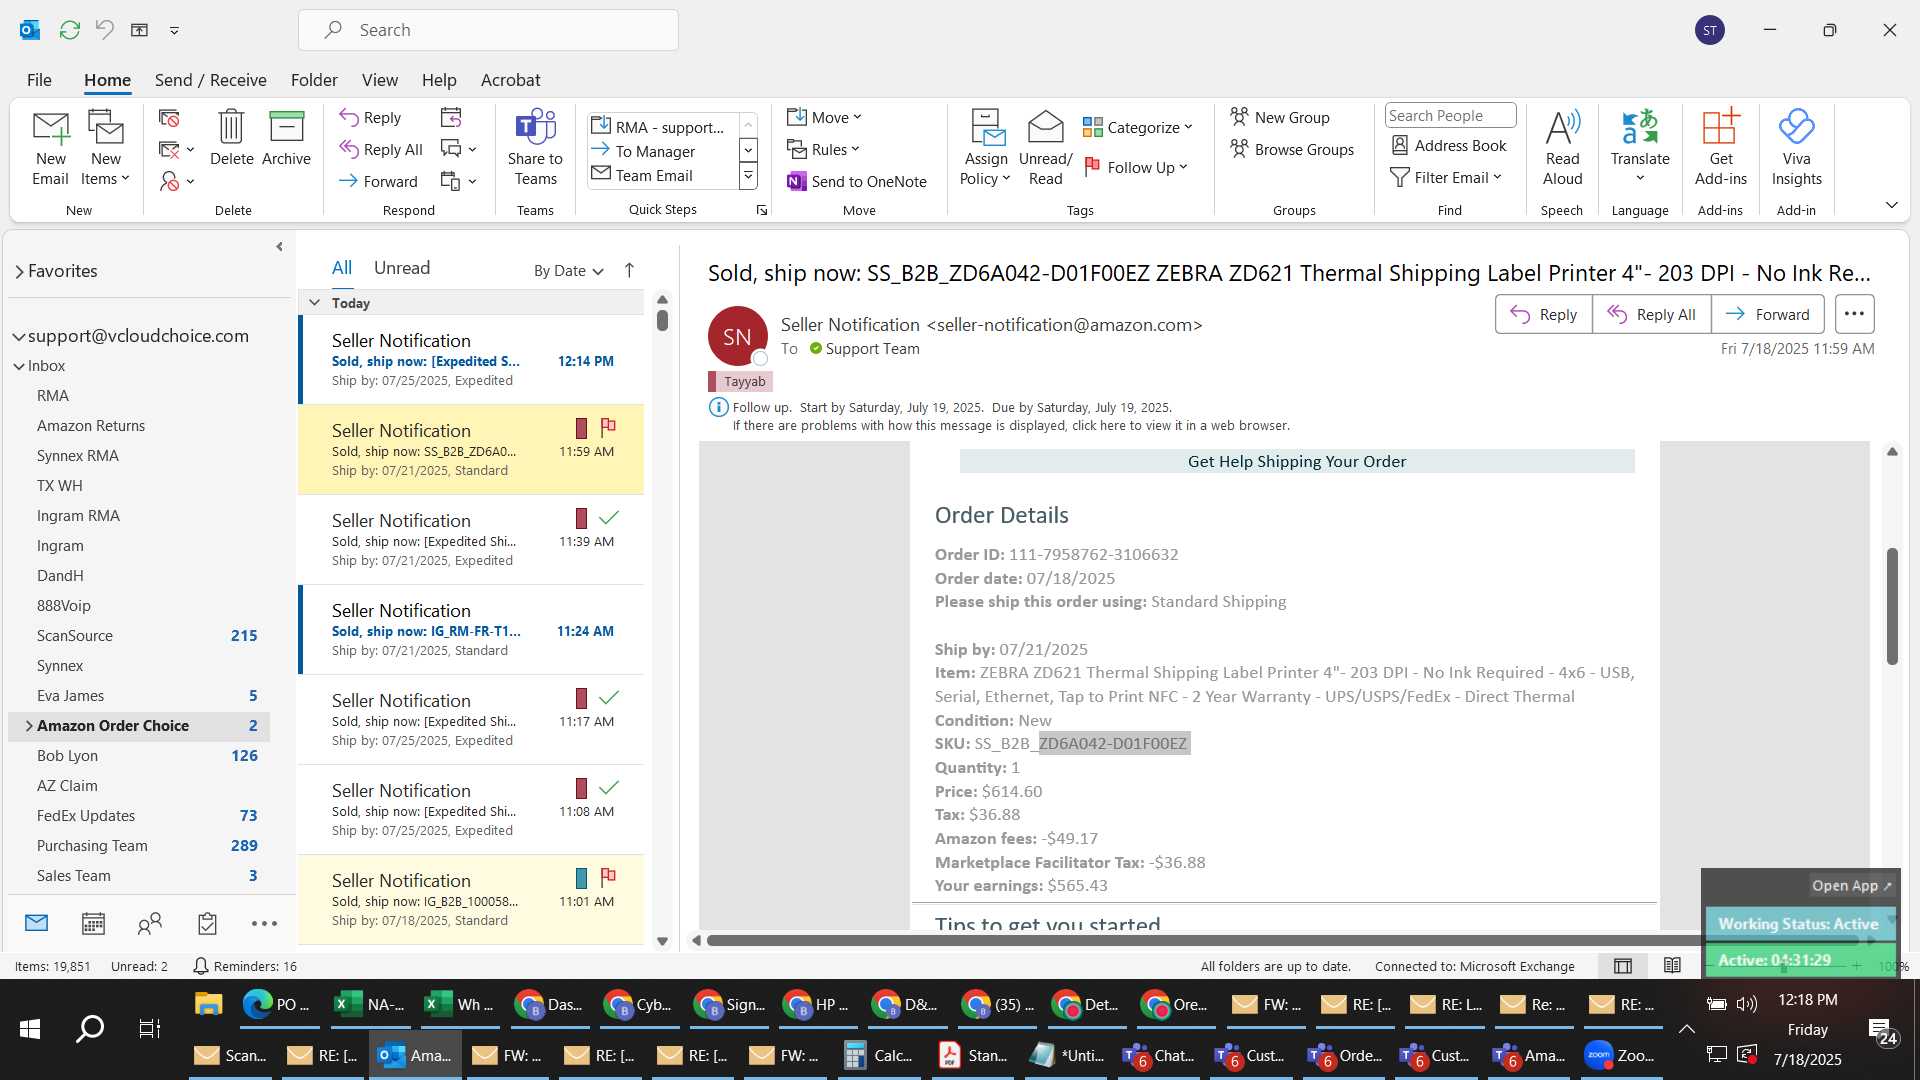
Task: Collapse the Today group header
Action: coord(315,303)
